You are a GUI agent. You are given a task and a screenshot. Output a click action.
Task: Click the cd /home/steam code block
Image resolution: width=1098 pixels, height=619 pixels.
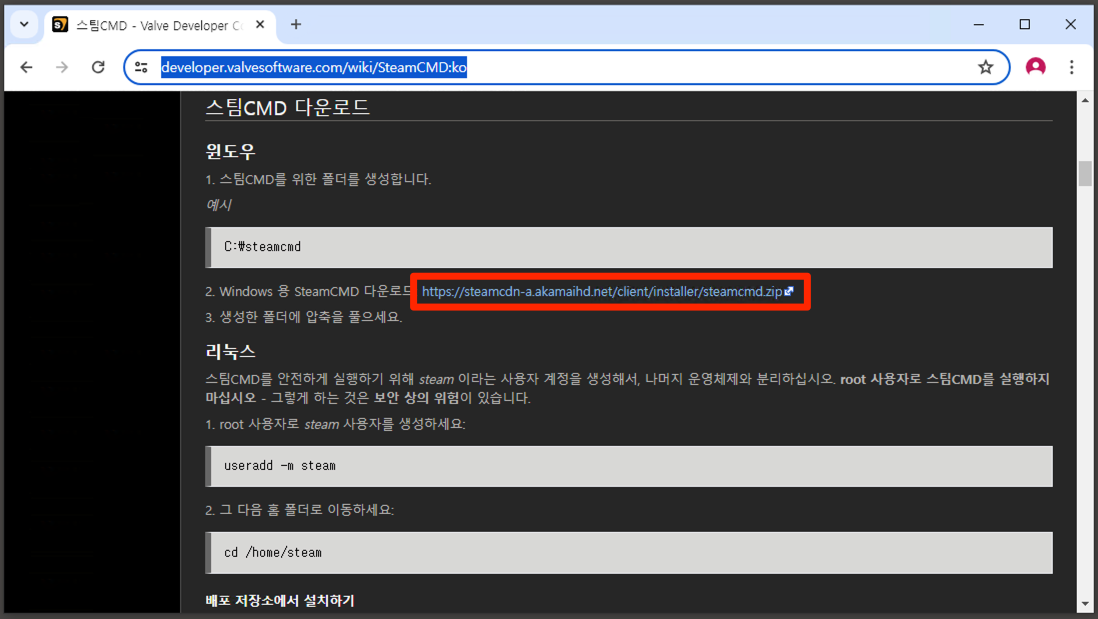tap(629, 553)
